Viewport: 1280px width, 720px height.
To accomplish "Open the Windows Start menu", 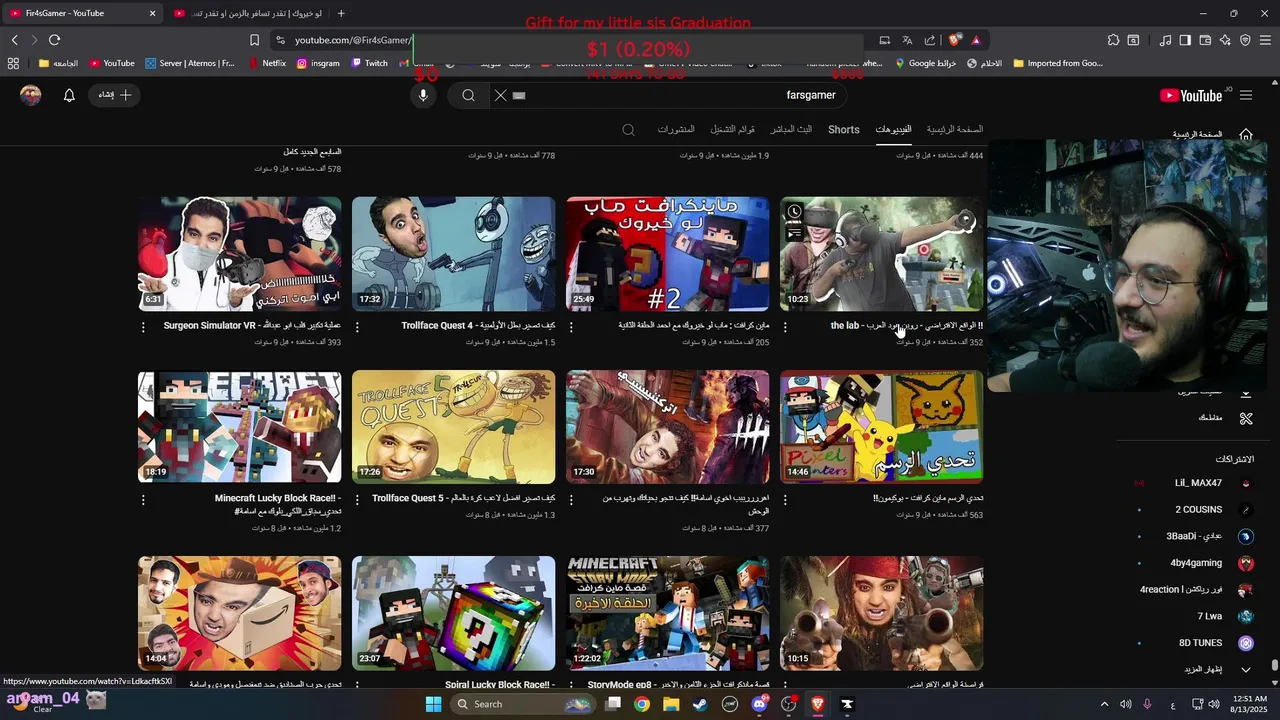I will [x=433, y=704].
